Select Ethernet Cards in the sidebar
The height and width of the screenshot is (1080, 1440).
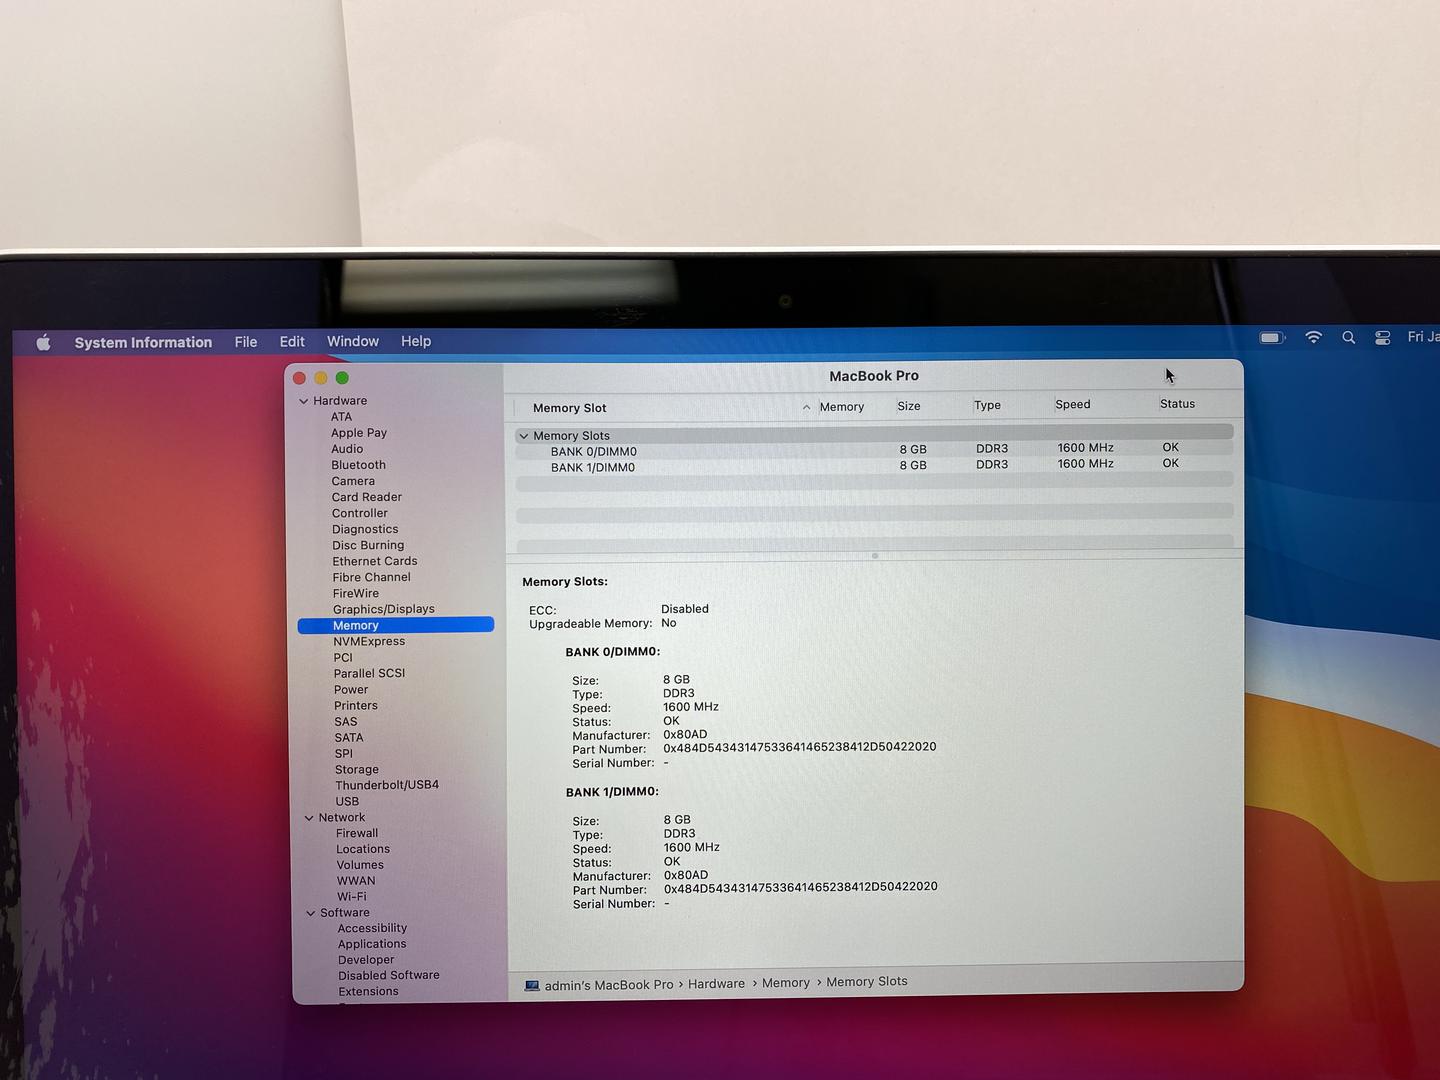tap(375, 561)
